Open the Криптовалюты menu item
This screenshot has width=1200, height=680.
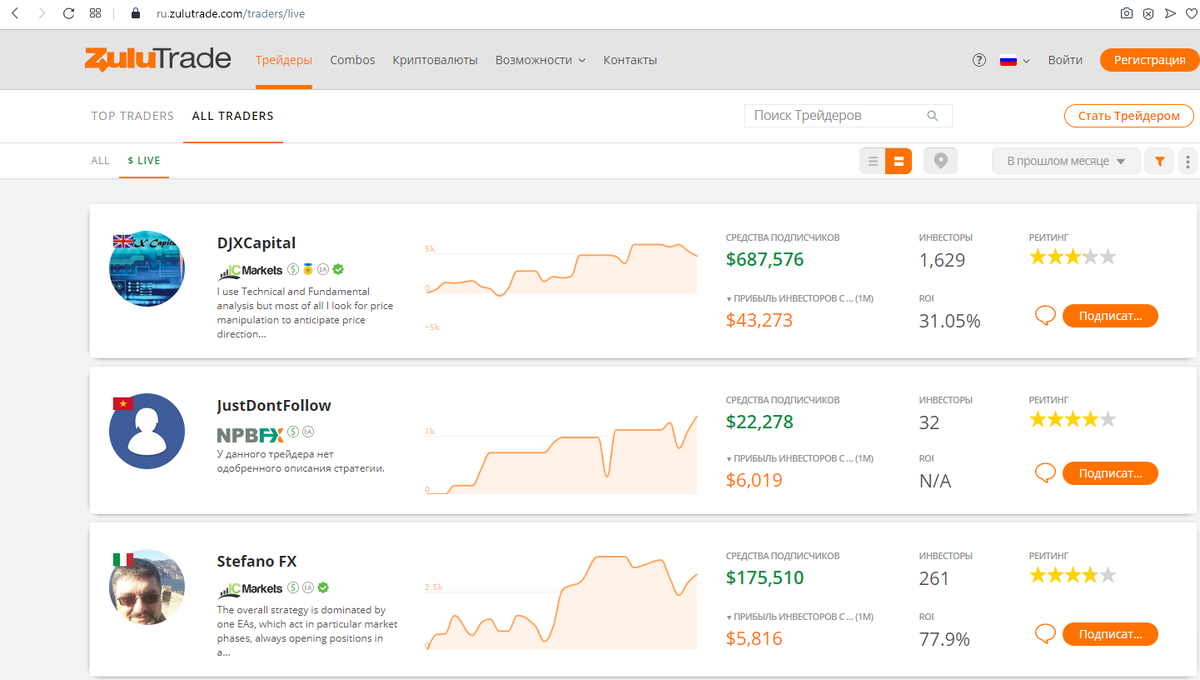[x=435, y=60]
